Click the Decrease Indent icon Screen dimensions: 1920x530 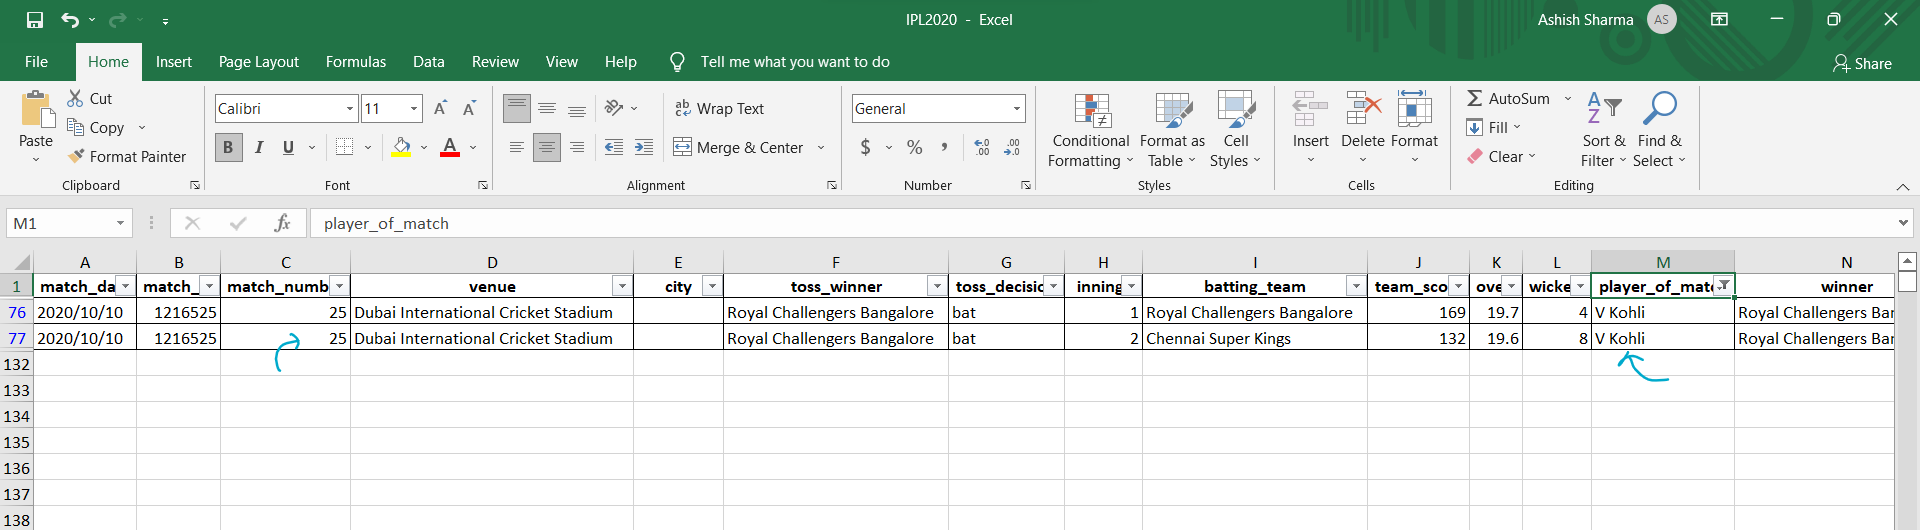[x=614, y=147]
